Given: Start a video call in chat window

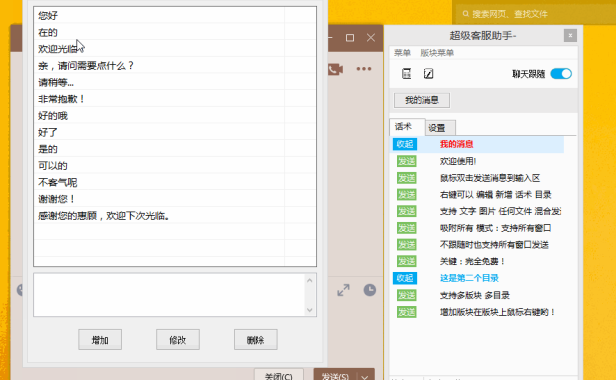Looking at the screenshot, I should 335,69.
